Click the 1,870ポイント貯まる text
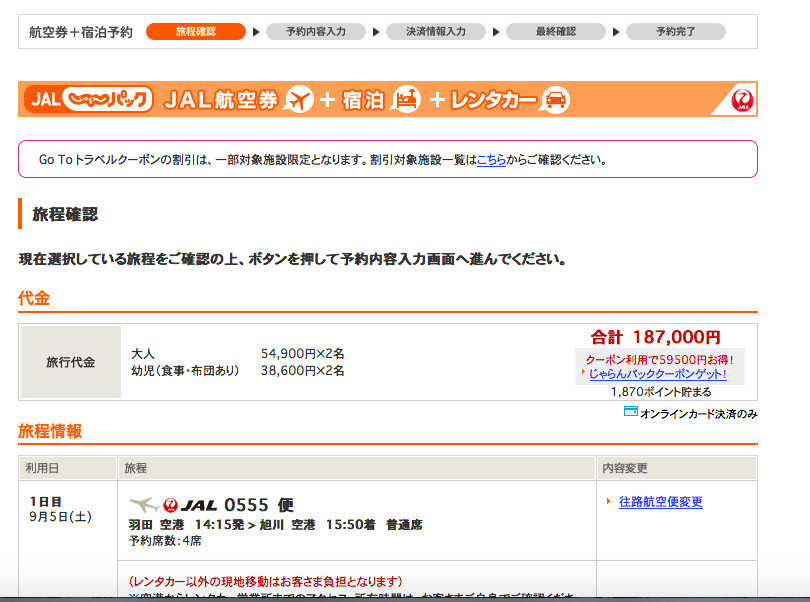Screen dimensions: 810x602 point(661,392)
